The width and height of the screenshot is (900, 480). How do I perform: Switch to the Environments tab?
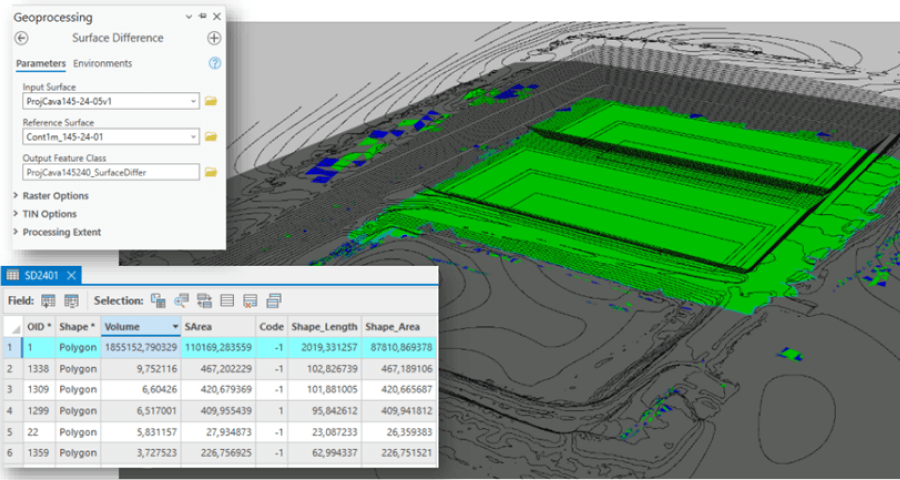pos(102,63)
